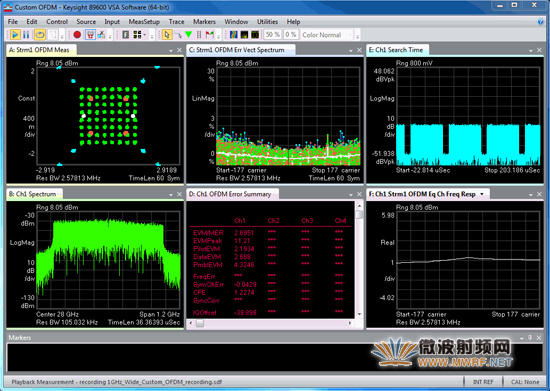Close trace E Search Time panel
The height and width of the screenshot is (391, 550).
click(539, 50)
